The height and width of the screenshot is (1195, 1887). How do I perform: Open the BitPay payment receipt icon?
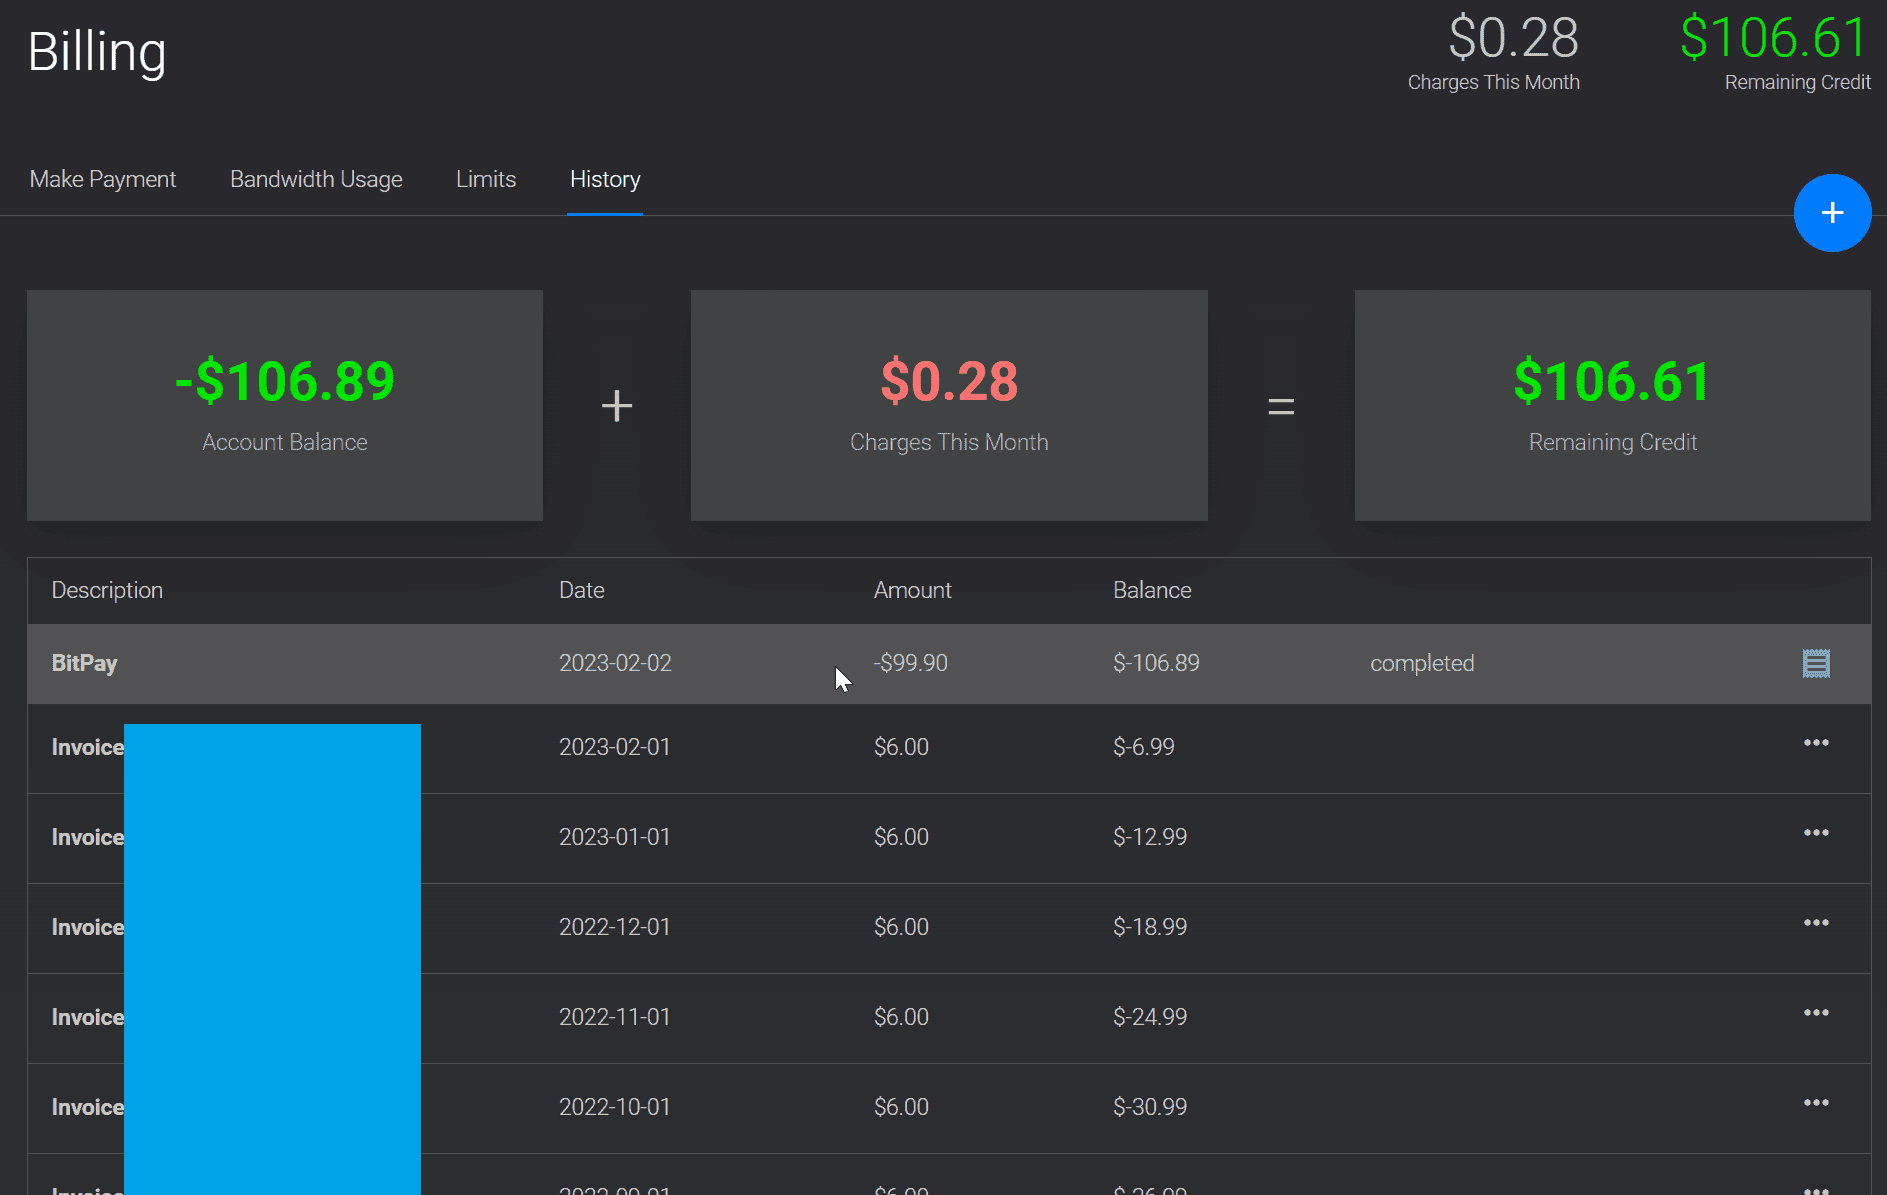pyautogui.click(x=1815, y=664)
